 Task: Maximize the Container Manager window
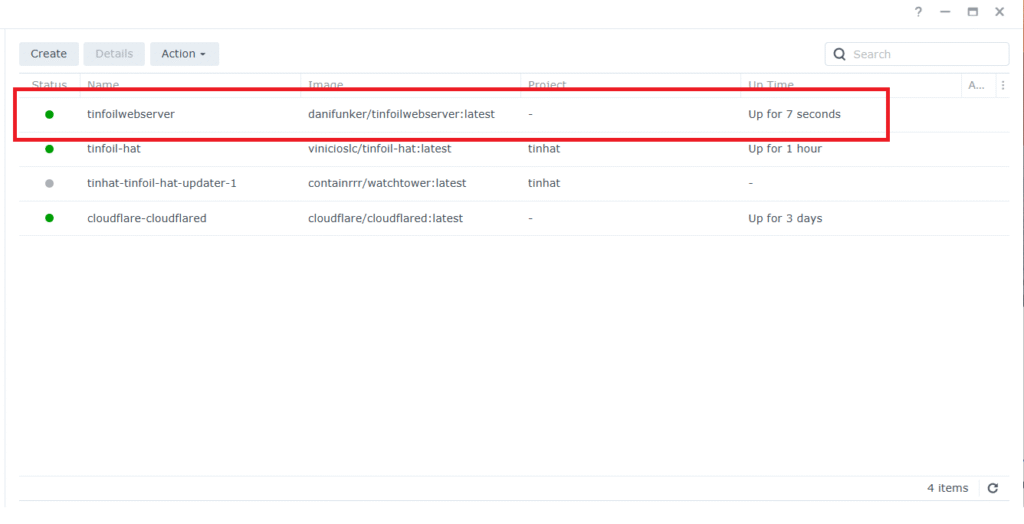972,12
